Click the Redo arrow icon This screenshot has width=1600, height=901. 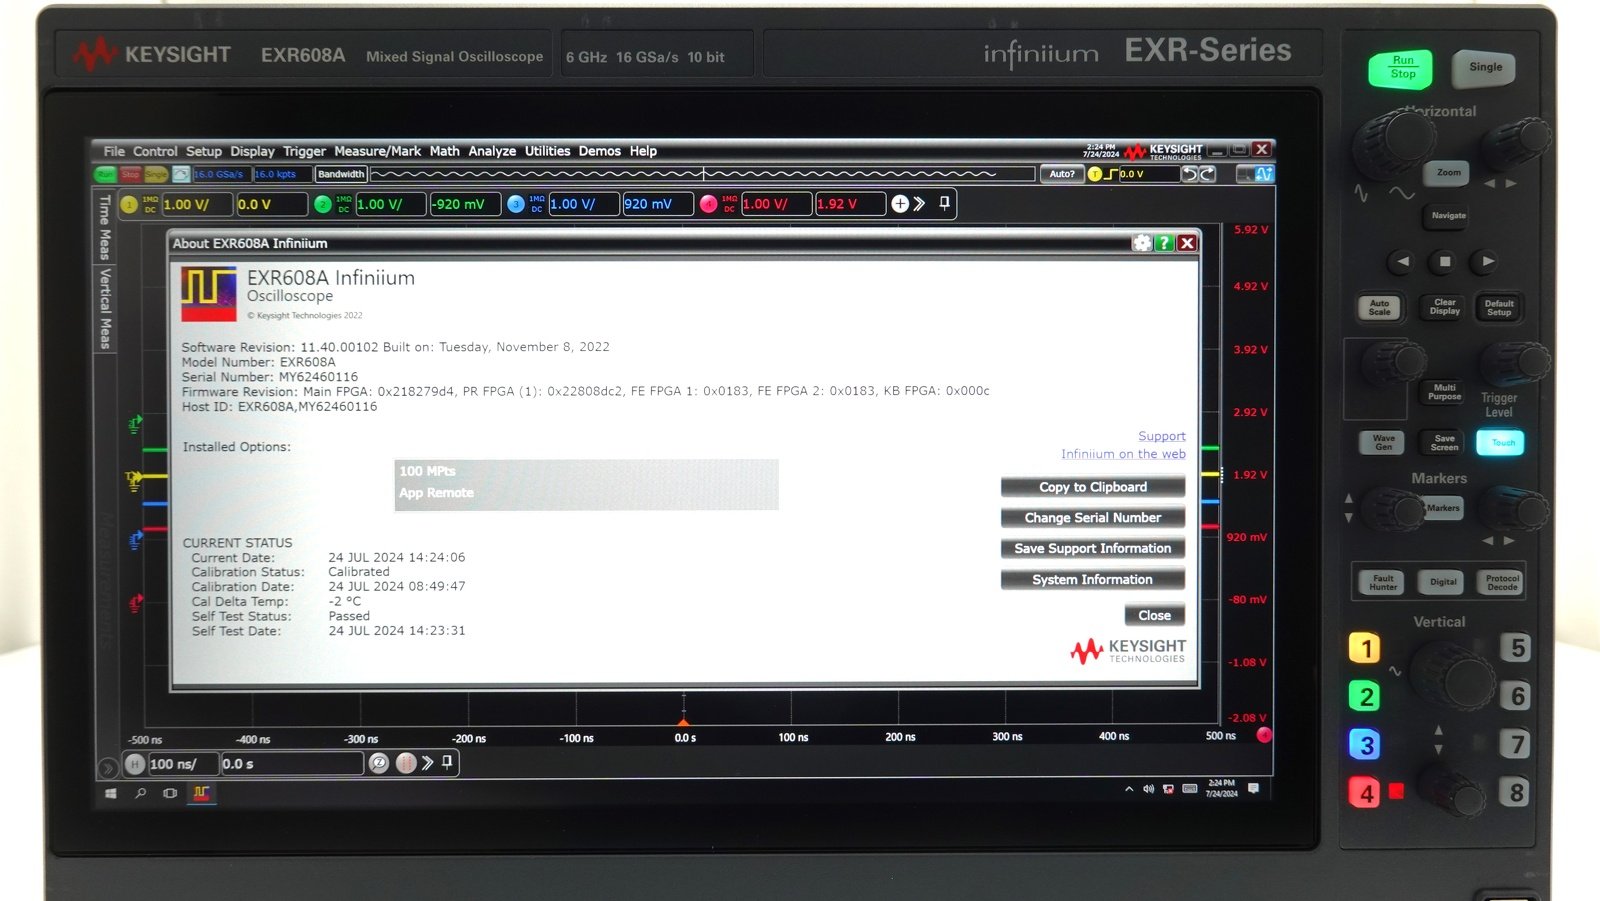(x=1207, y=174)
